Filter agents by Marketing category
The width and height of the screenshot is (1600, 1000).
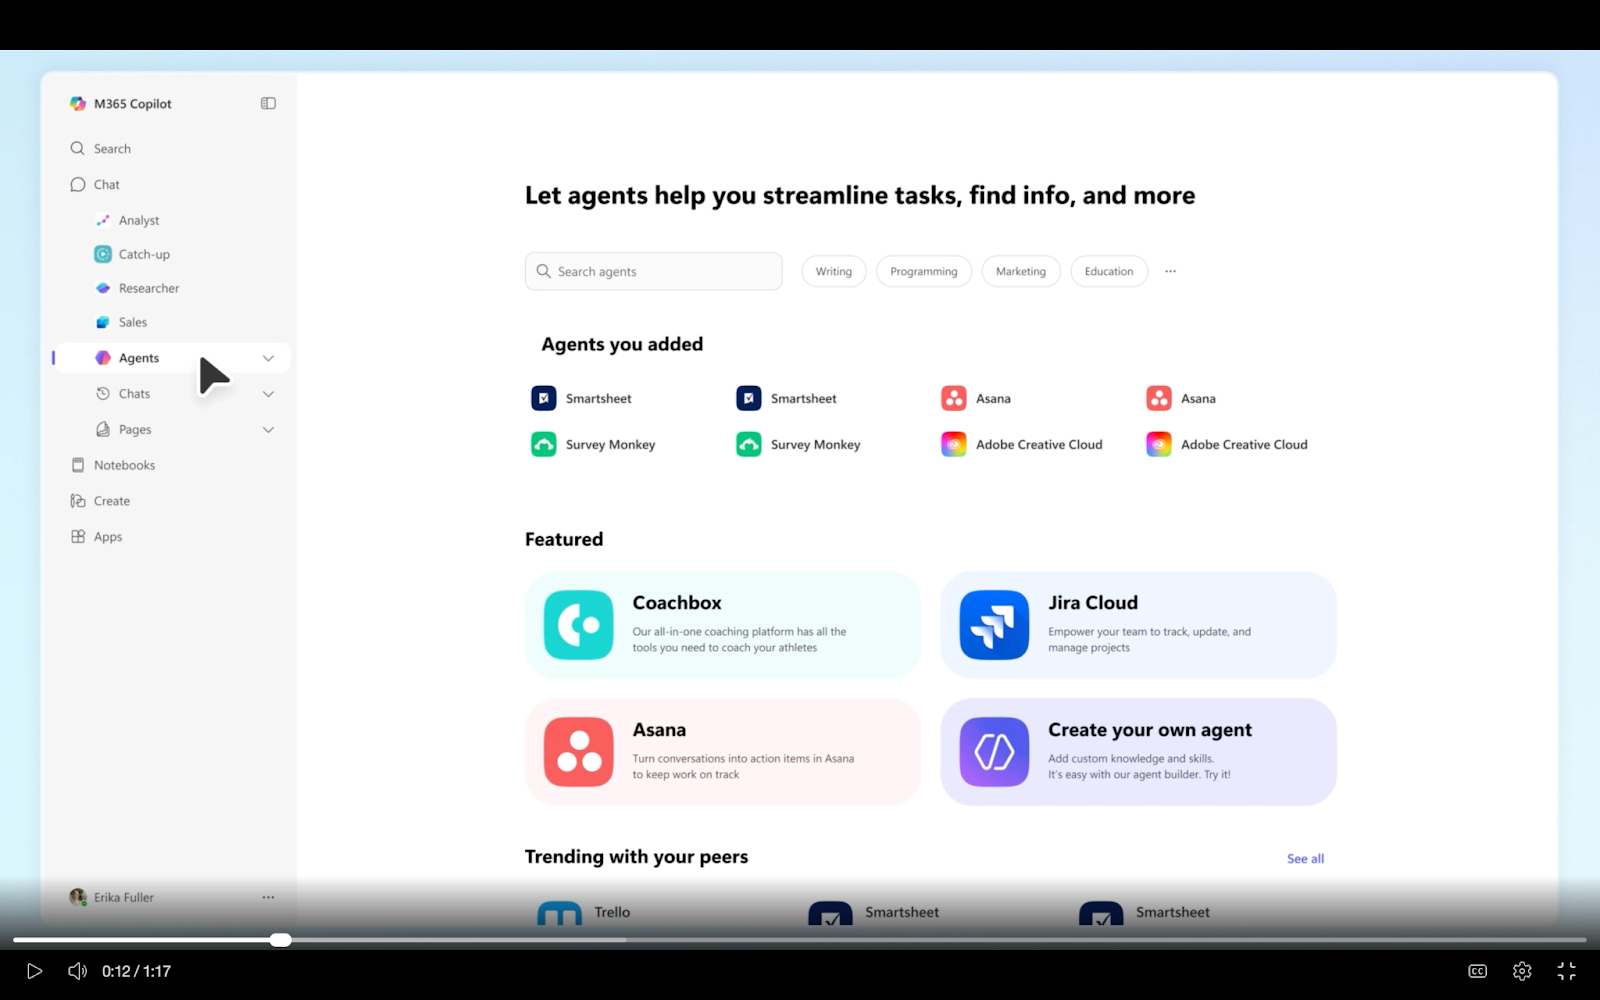[x=1021, y=271]
